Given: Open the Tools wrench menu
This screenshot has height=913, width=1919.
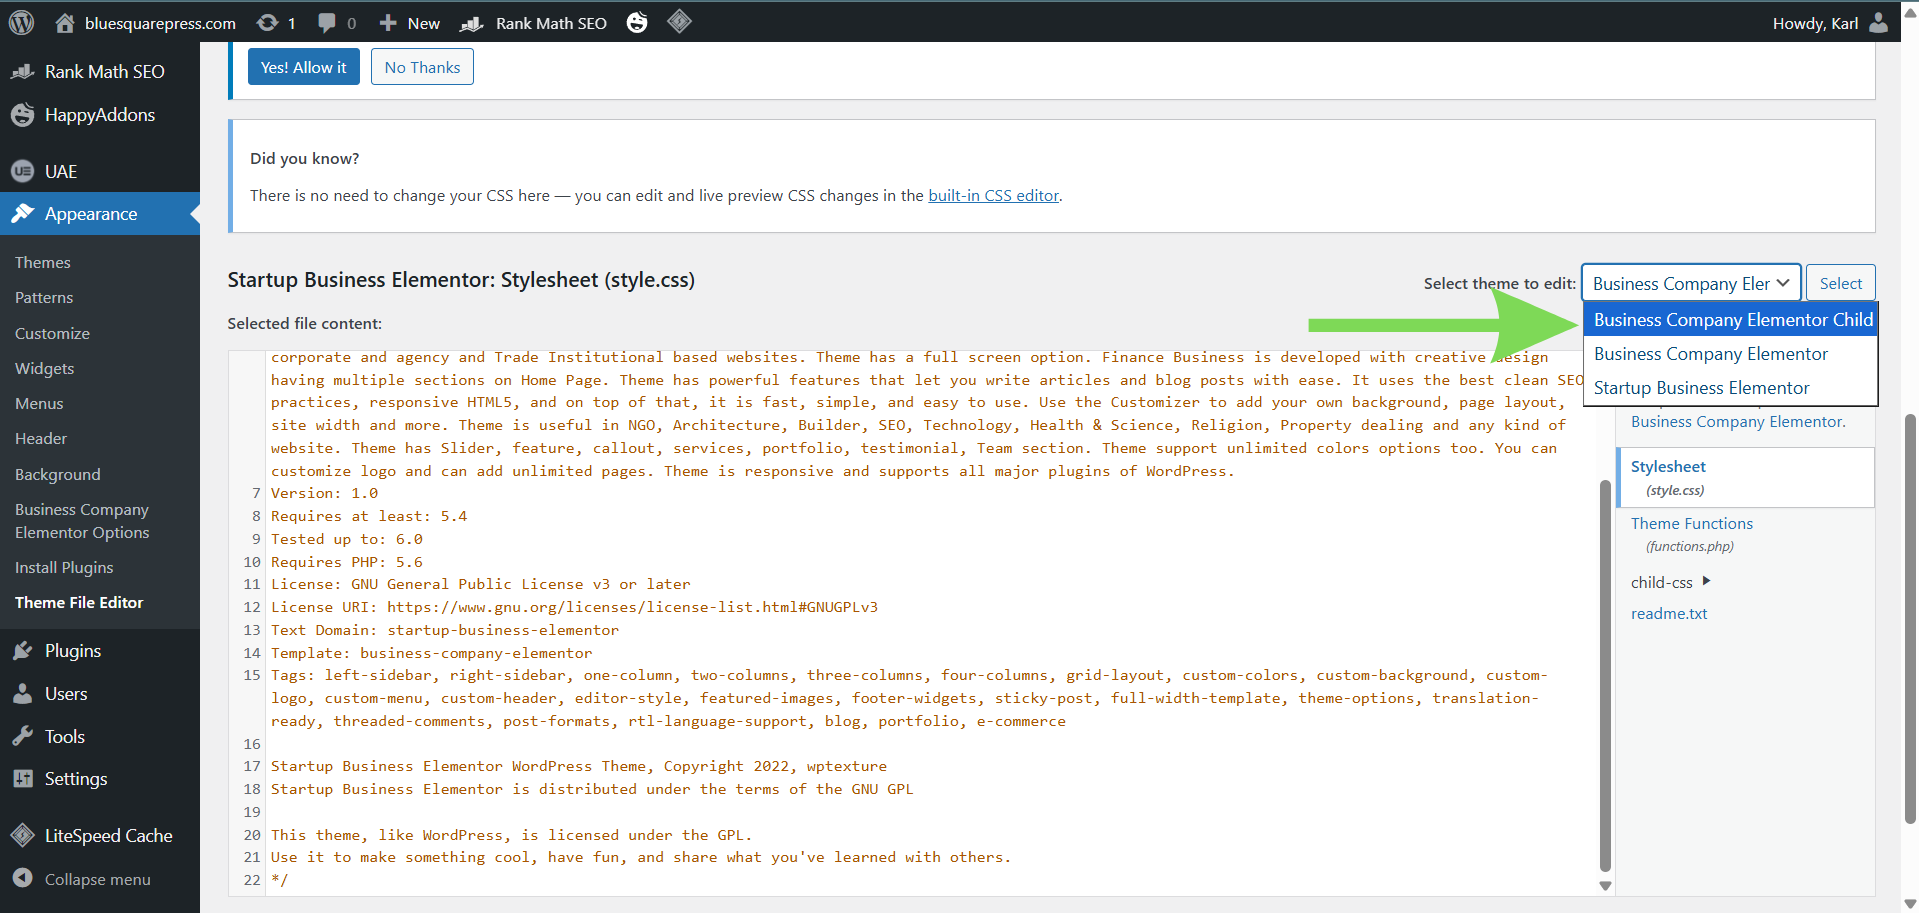Looking at the screenshot, I should point(64,737).
